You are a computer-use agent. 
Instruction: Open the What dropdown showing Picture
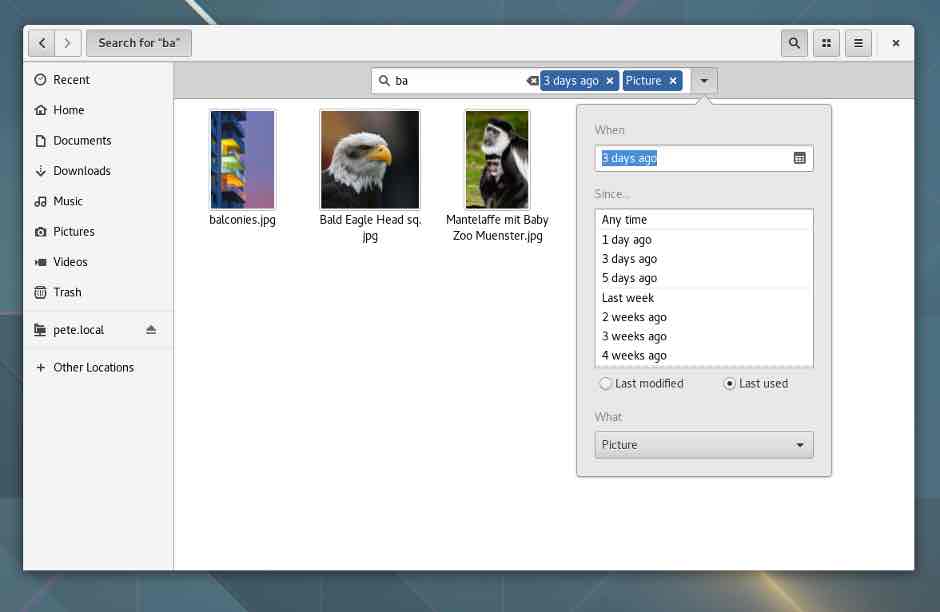click(x=703, y=444)
